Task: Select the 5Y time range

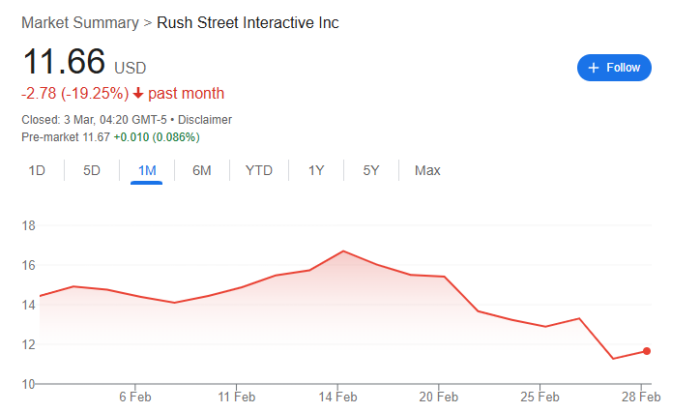Action: coord(371,170)
